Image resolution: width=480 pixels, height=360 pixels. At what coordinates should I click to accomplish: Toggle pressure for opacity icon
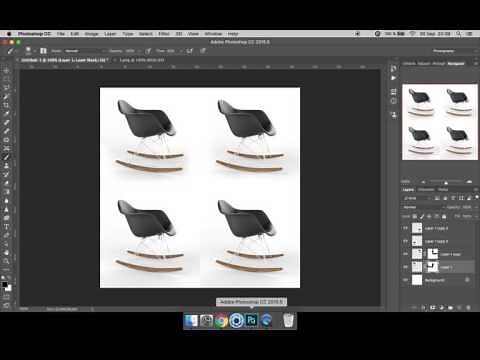148,51
